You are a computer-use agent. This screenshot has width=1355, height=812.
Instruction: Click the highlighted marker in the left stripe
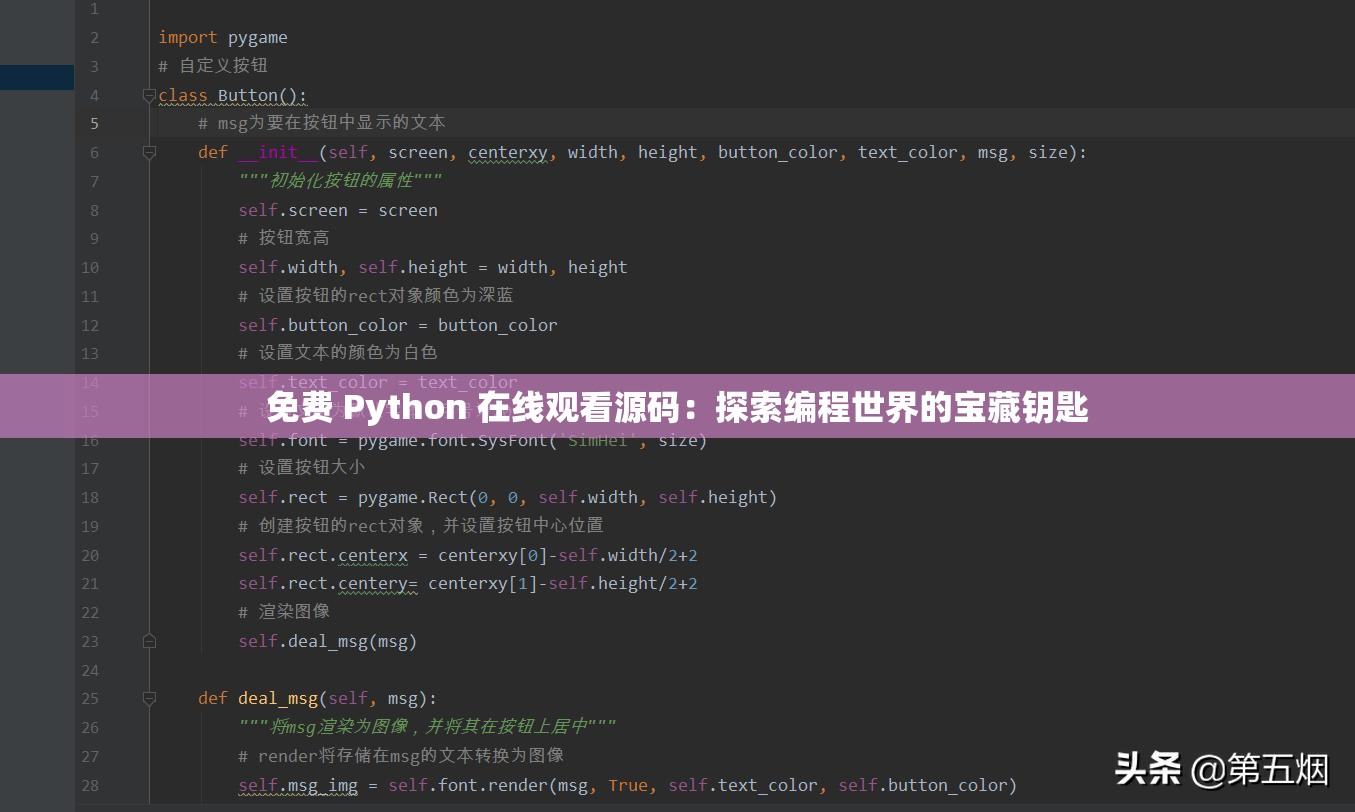[36, 77]
